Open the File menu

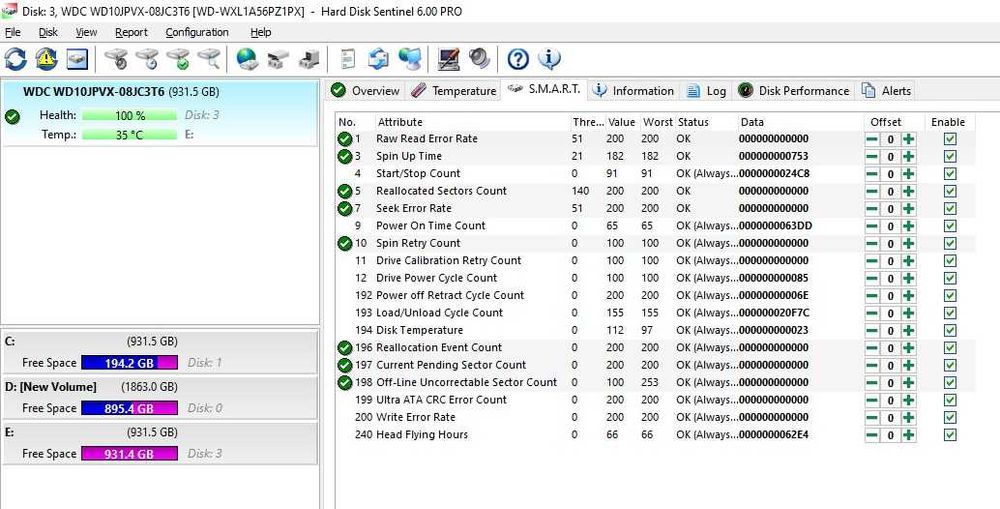(x=13, y=32)
